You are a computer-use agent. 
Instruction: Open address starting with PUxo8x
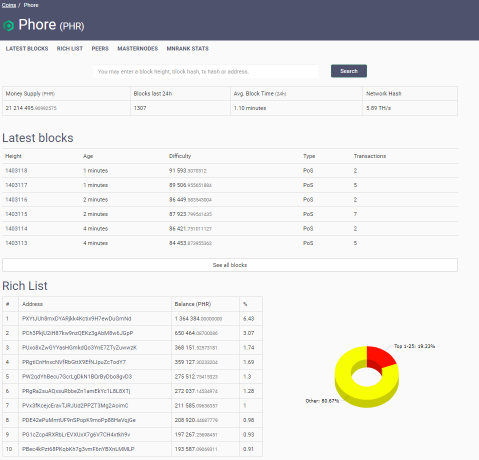(79, 348)
